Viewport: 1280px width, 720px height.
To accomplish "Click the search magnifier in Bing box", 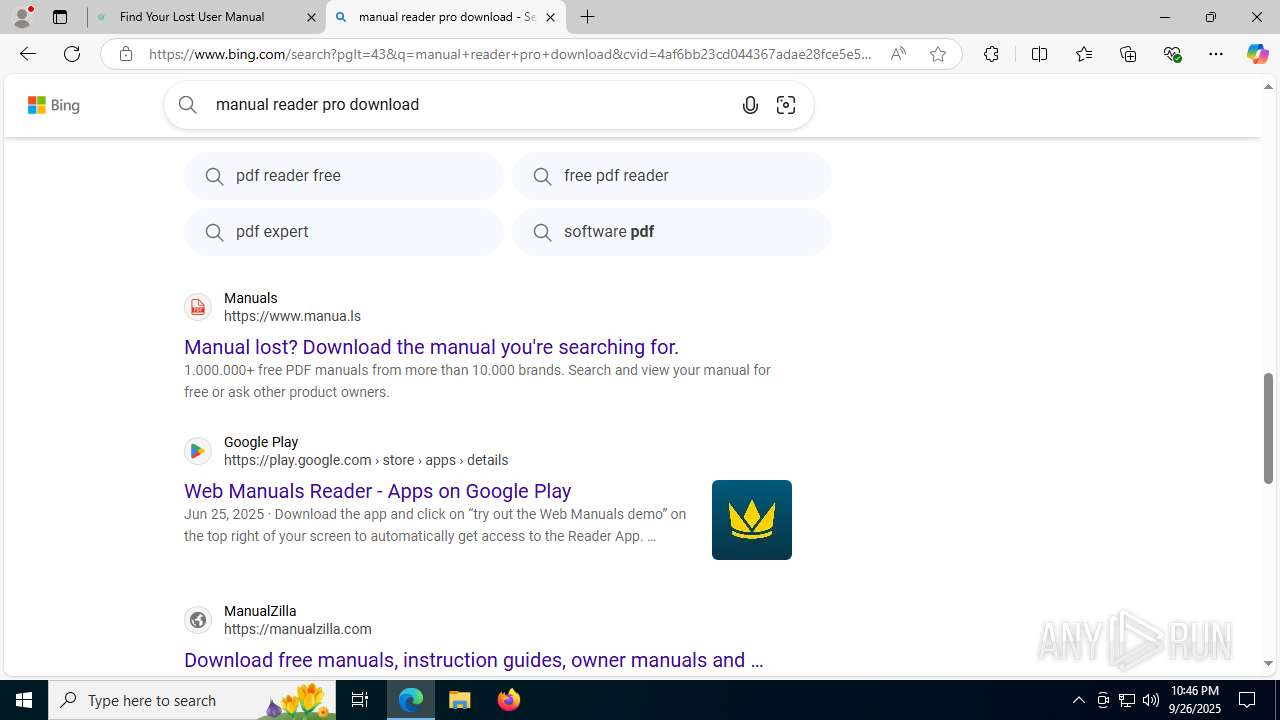I will pos(188,105).
